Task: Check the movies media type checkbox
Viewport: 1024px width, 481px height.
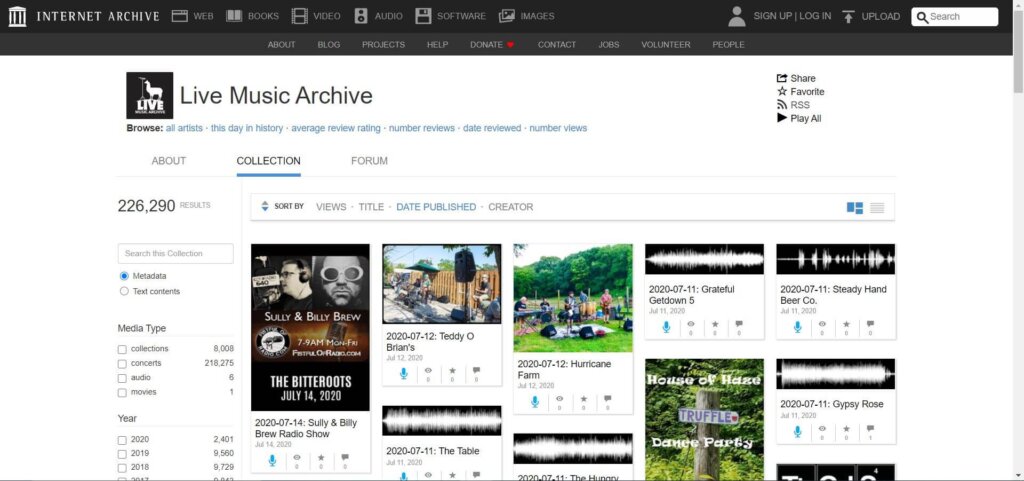Action: [122, 393]
